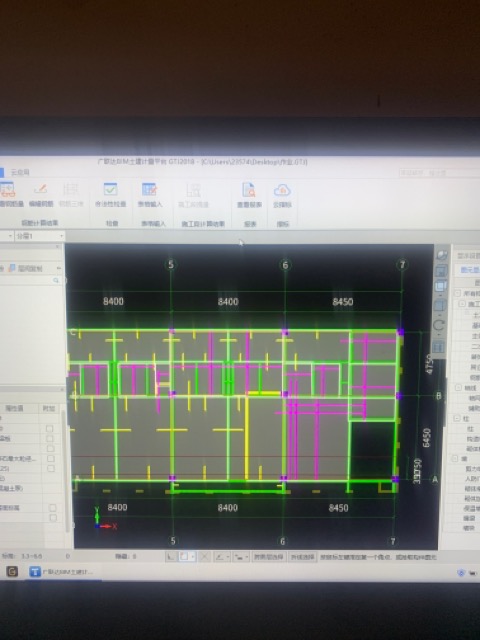Collapse the 轴线 tree node in right panel
Viewport: 480px width, 640px height.
tap(458, 387)
